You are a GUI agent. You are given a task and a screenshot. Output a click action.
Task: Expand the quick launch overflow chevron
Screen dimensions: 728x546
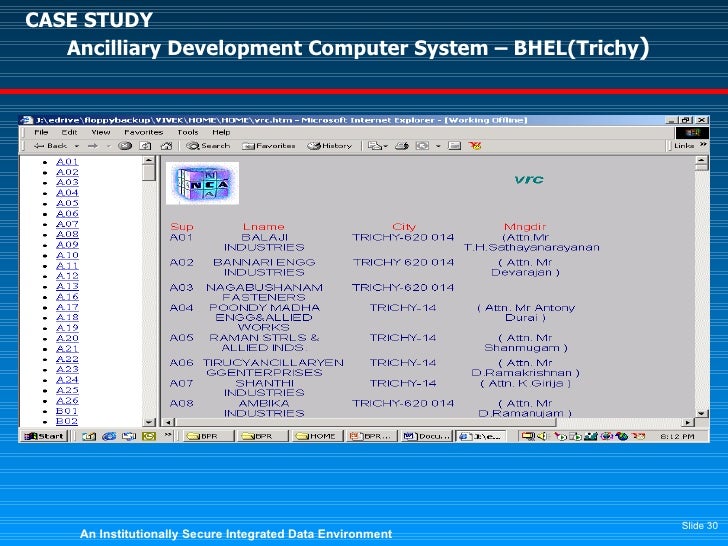(168, 435)
